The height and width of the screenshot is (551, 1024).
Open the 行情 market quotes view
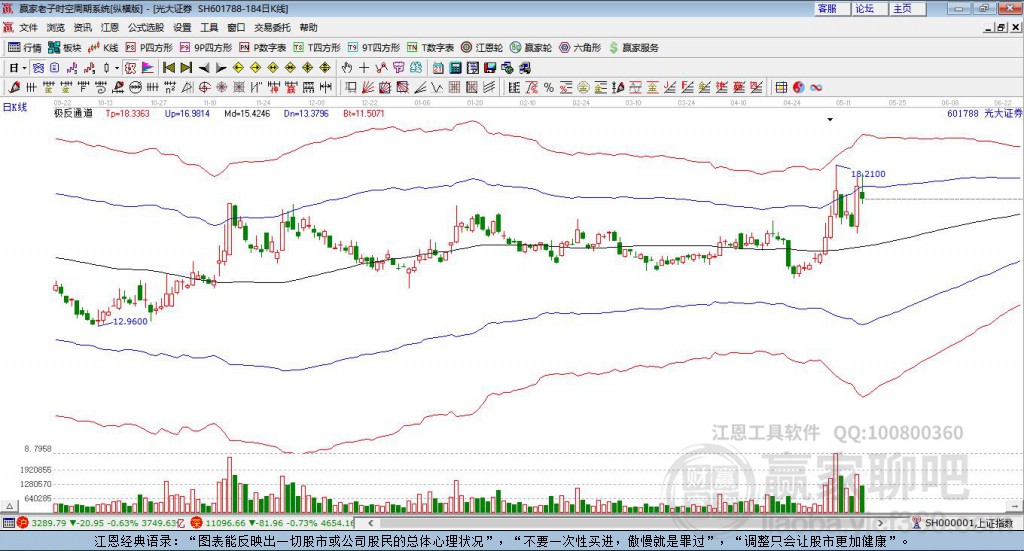[24, 48]
